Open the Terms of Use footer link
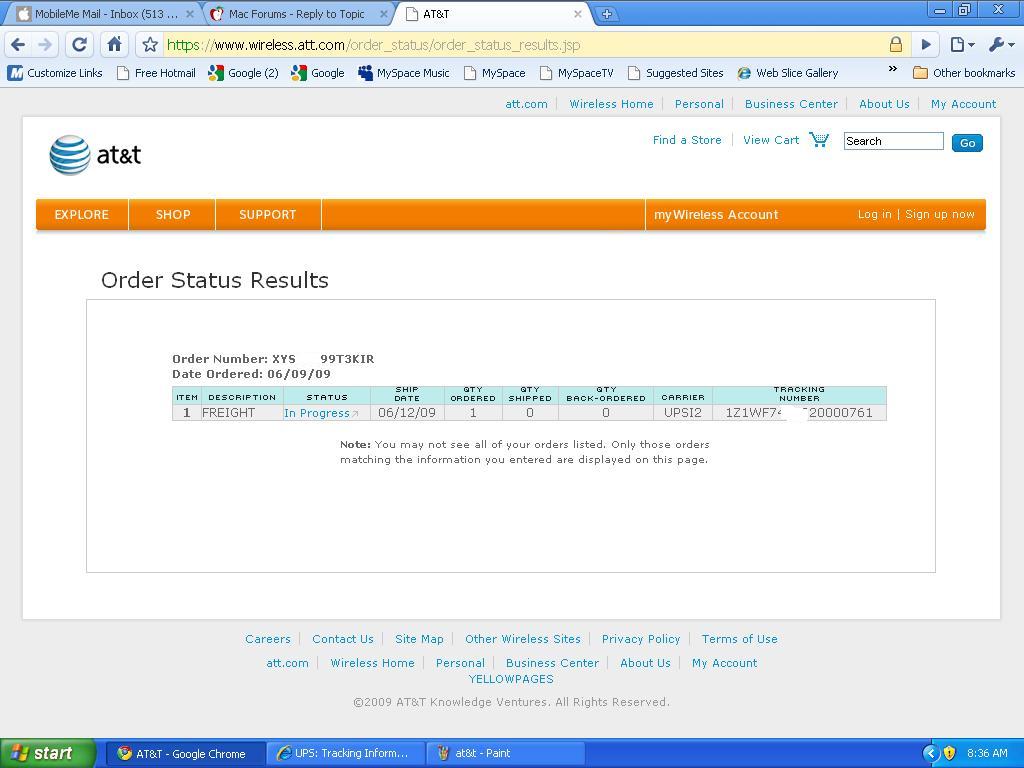This screenshot has height=768, width=1024. (x=739, y=639)
